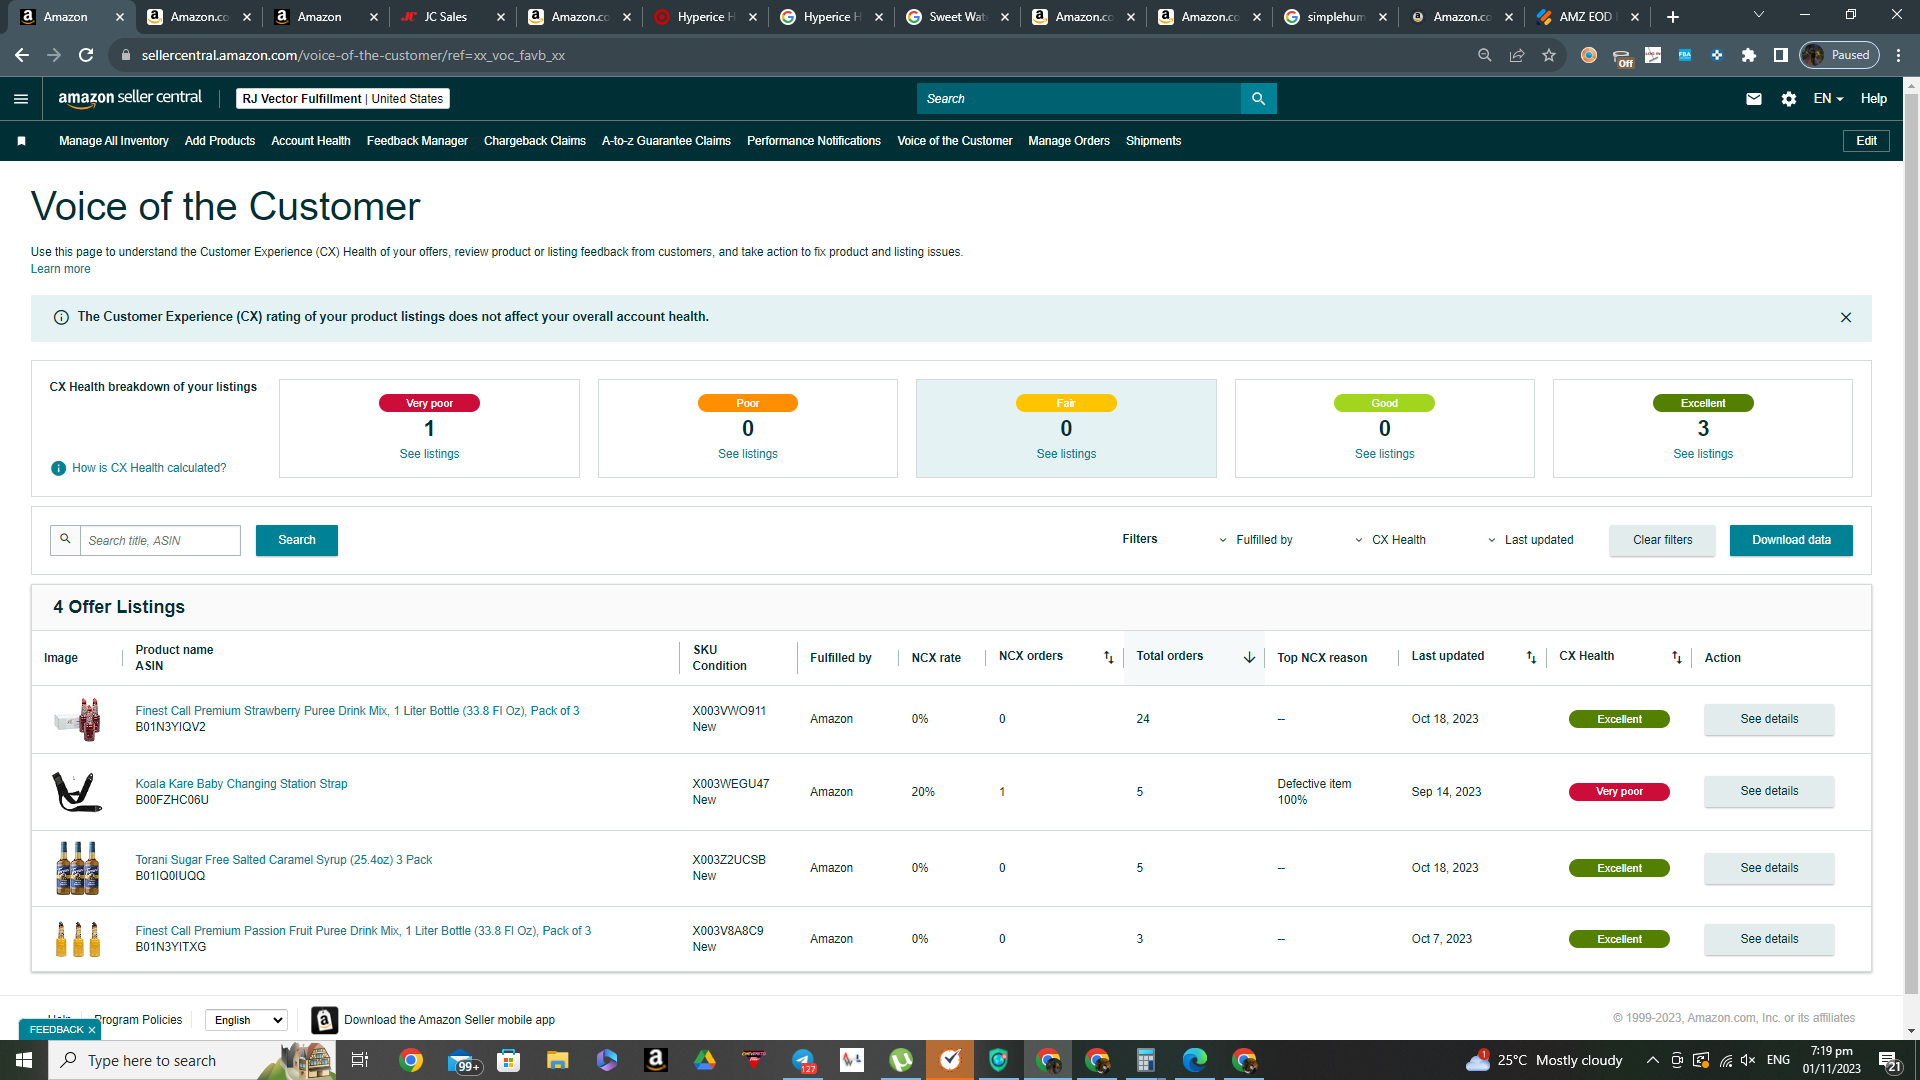
Task: Click the Amazon mobile app icon in footer
Action: point(324,1020)
